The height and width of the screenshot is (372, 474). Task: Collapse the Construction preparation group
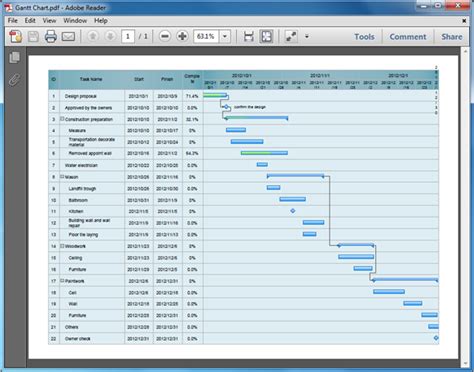point(62,119)
